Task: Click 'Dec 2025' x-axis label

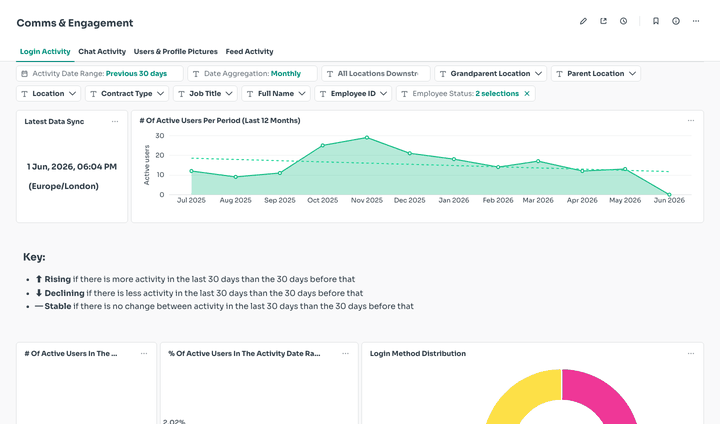Action: [410, 200]
